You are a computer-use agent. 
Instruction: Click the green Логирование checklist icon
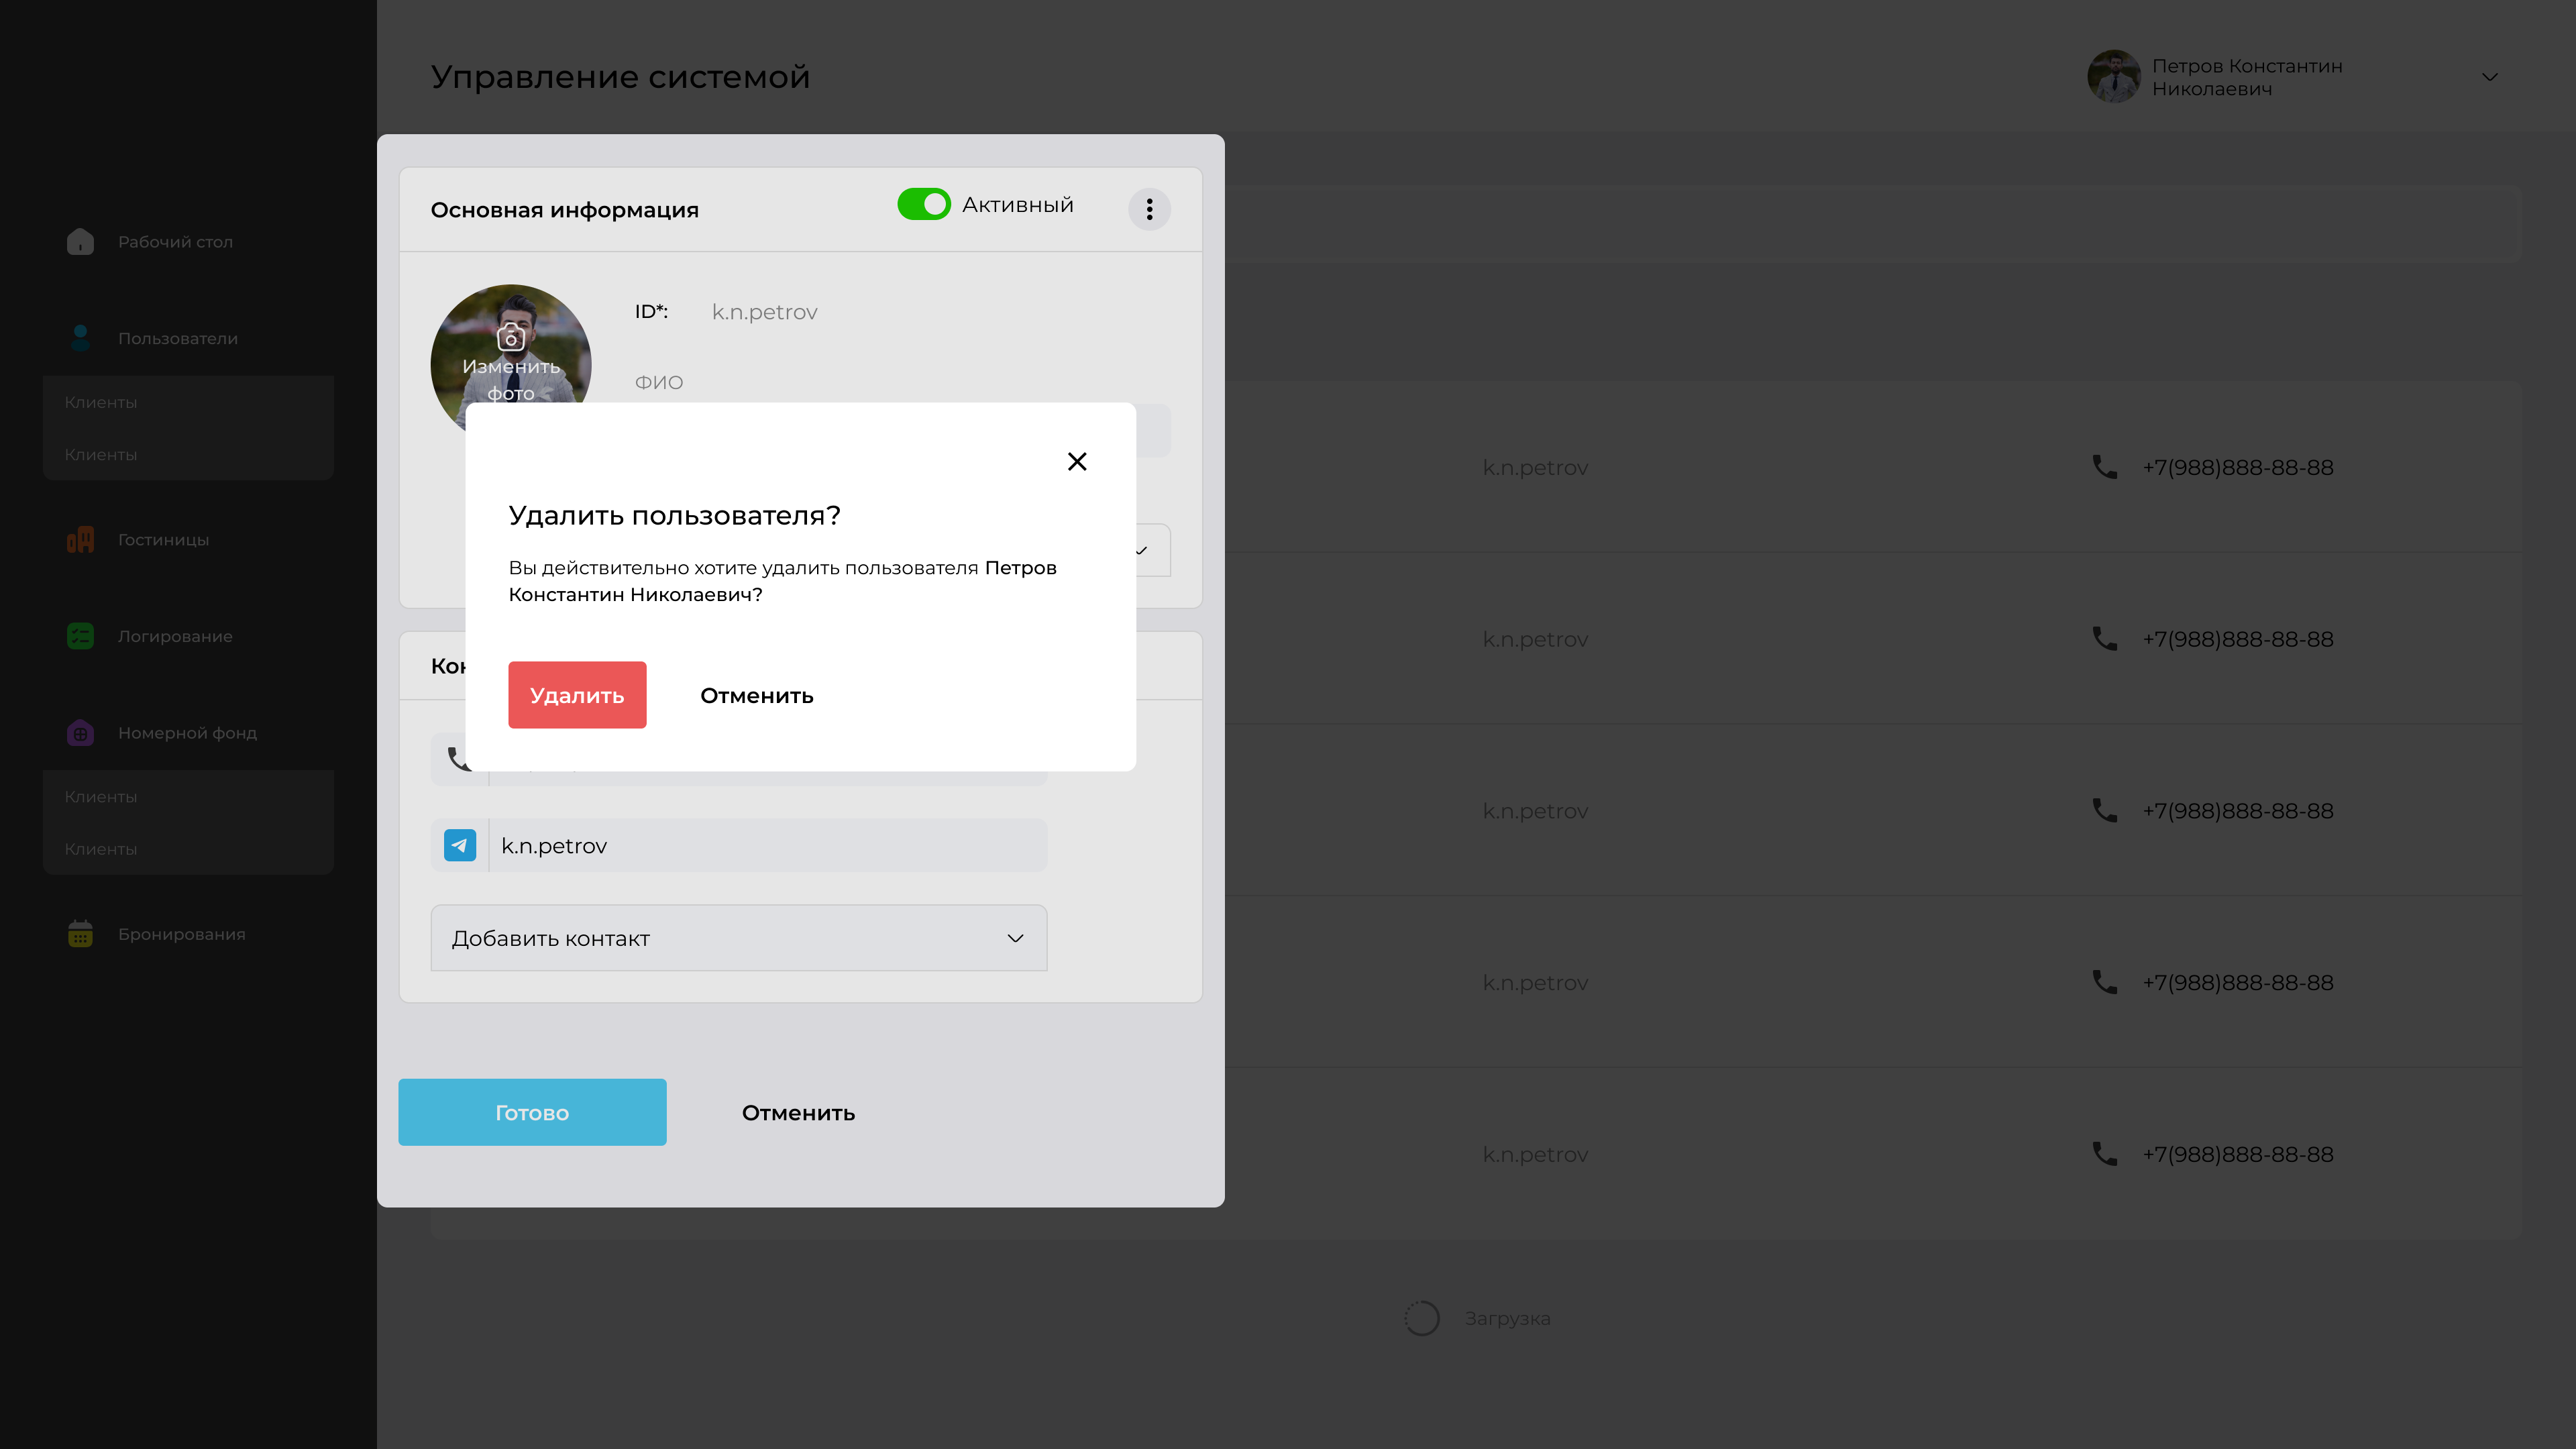tap(80, 636)
